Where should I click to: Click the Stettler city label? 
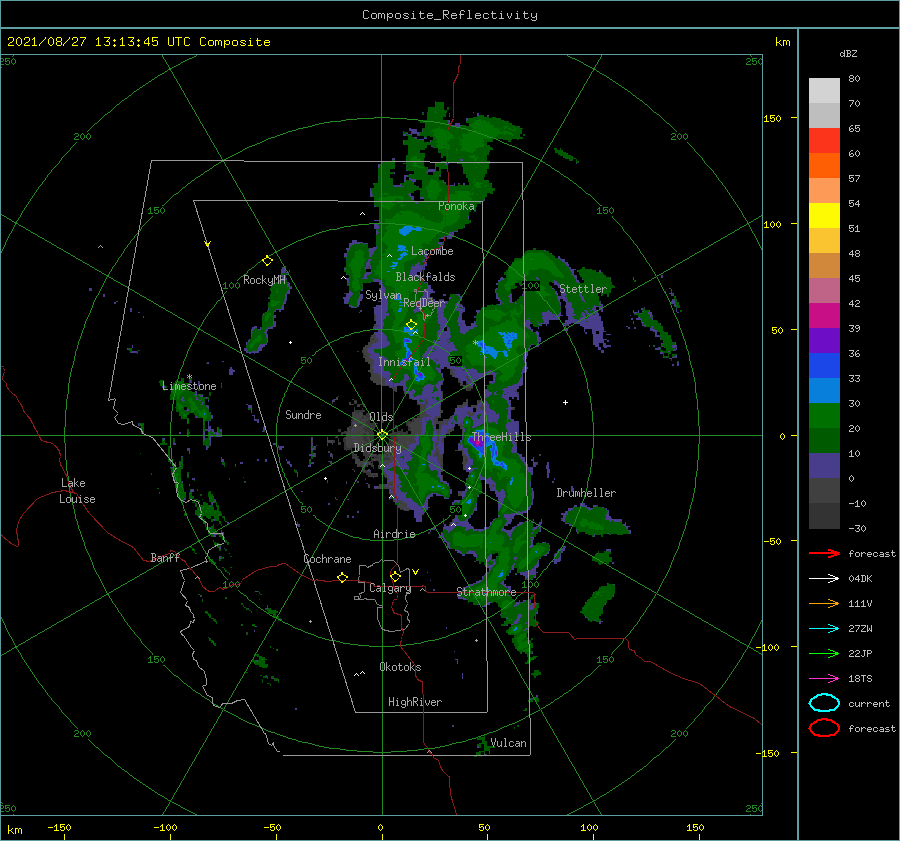coord(583,289)
